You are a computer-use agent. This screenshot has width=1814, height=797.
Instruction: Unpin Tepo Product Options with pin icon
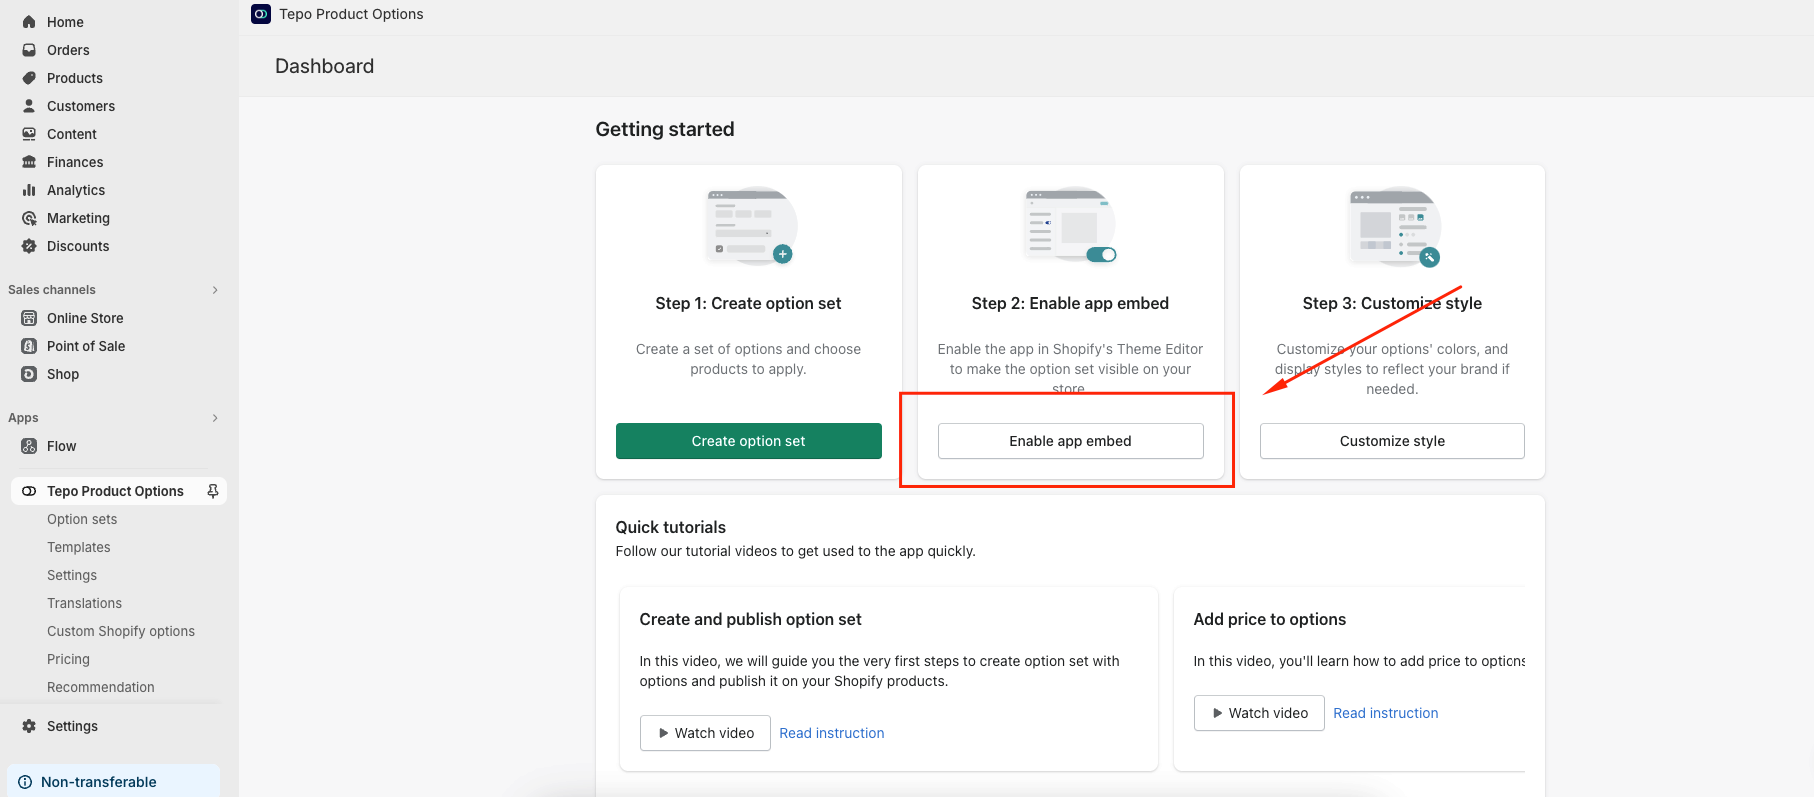tap(212, 491)
